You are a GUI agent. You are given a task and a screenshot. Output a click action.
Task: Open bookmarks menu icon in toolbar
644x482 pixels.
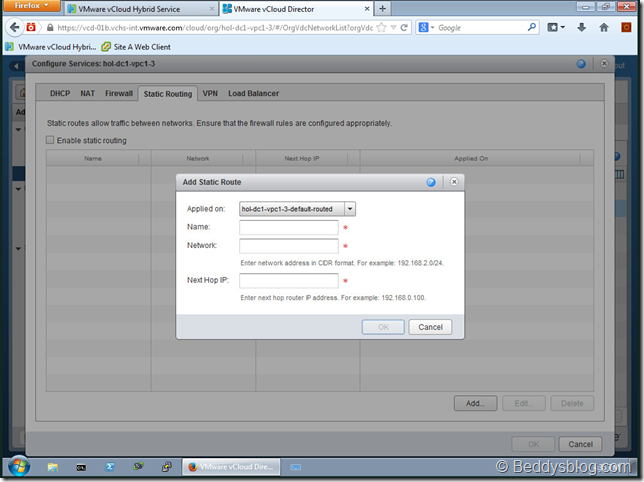[555, 28]
